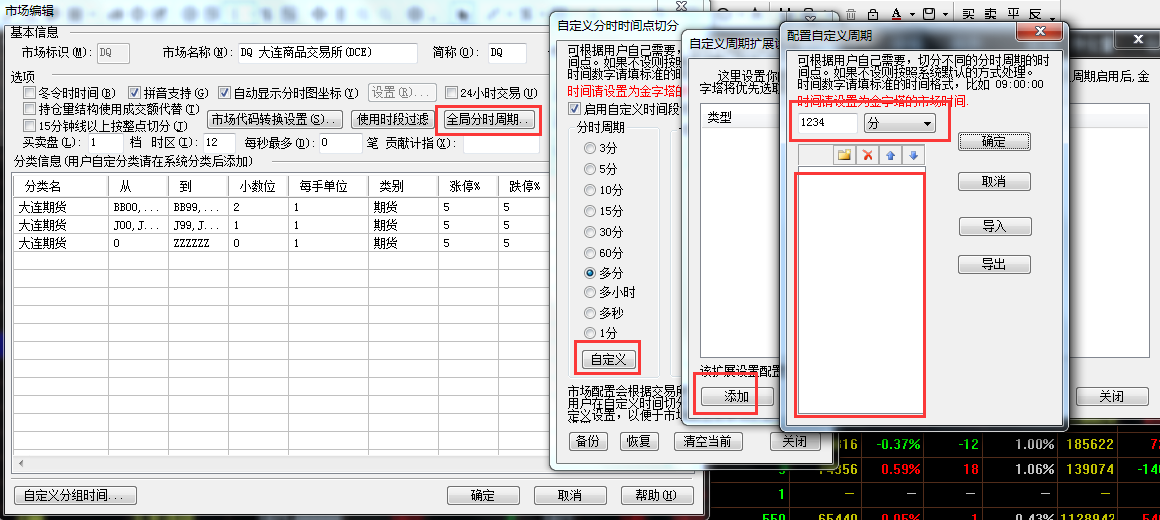The width and height of the screenshot is (1160, 520).
Task: Click the 使用时段过滤 button
Action: [393, 120]
